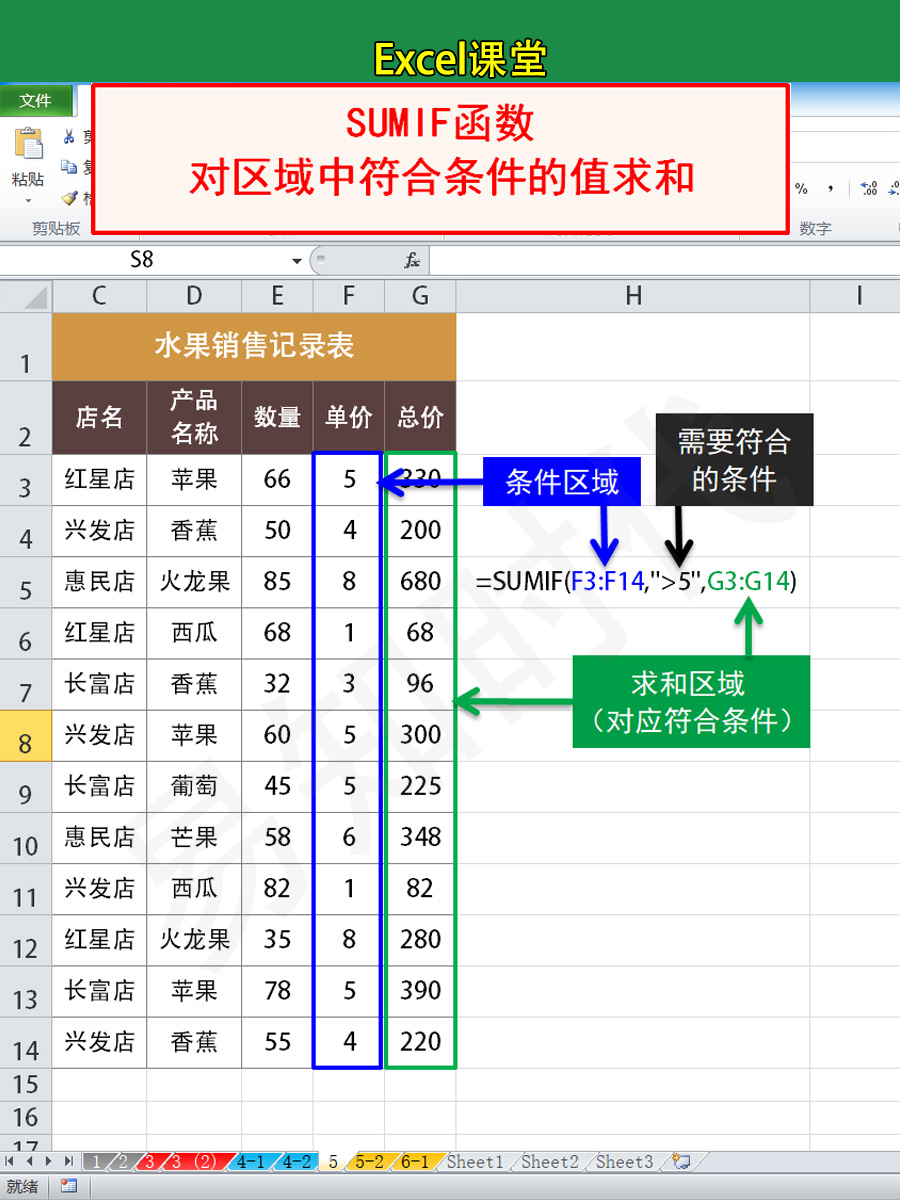Open the Paste options dropdown arrow
900x1200 pixels.
tap(28, 201)
